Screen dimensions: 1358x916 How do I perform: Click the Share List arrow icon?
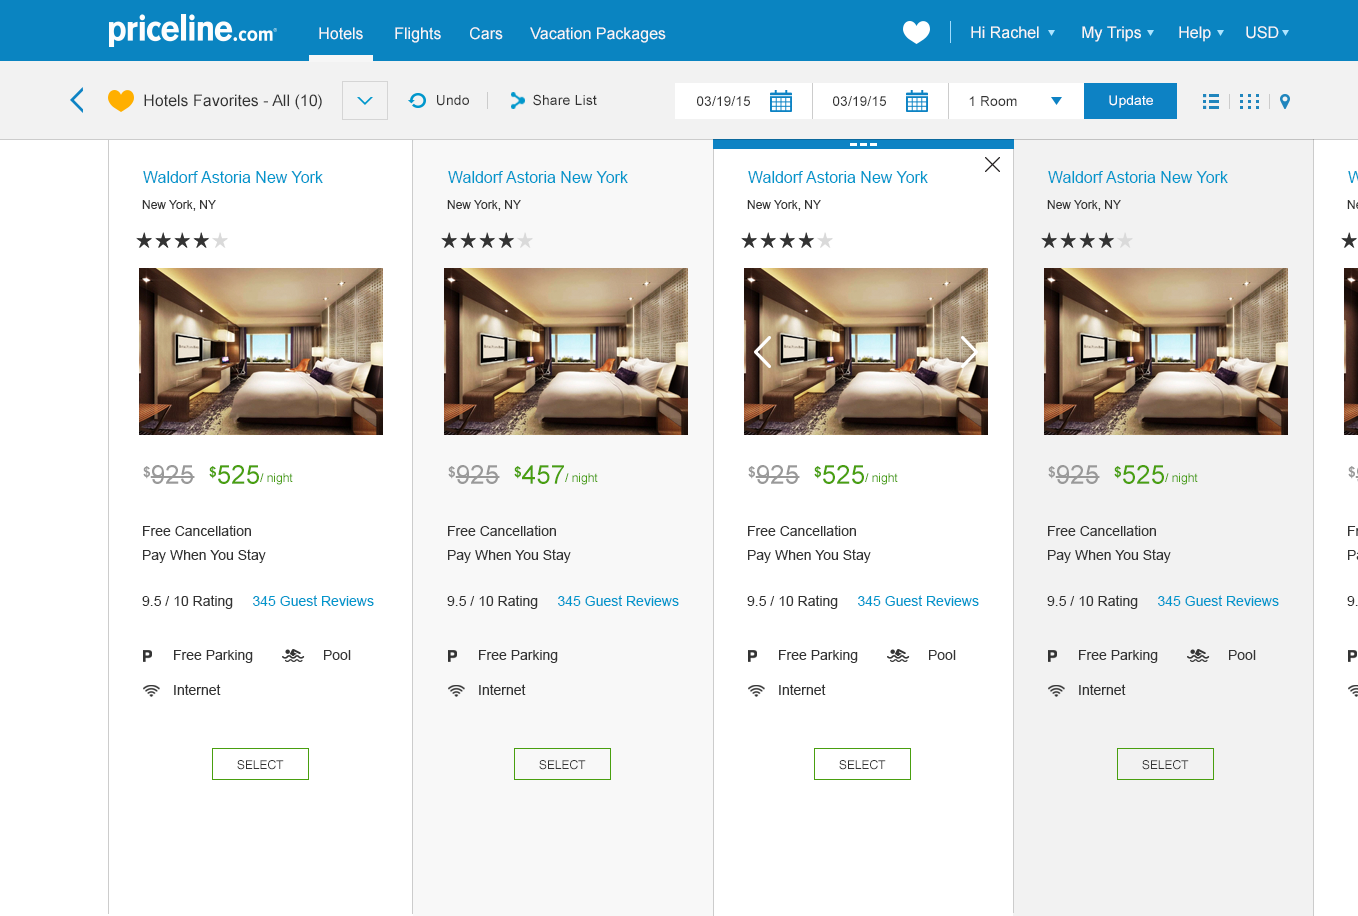(517, 100)
